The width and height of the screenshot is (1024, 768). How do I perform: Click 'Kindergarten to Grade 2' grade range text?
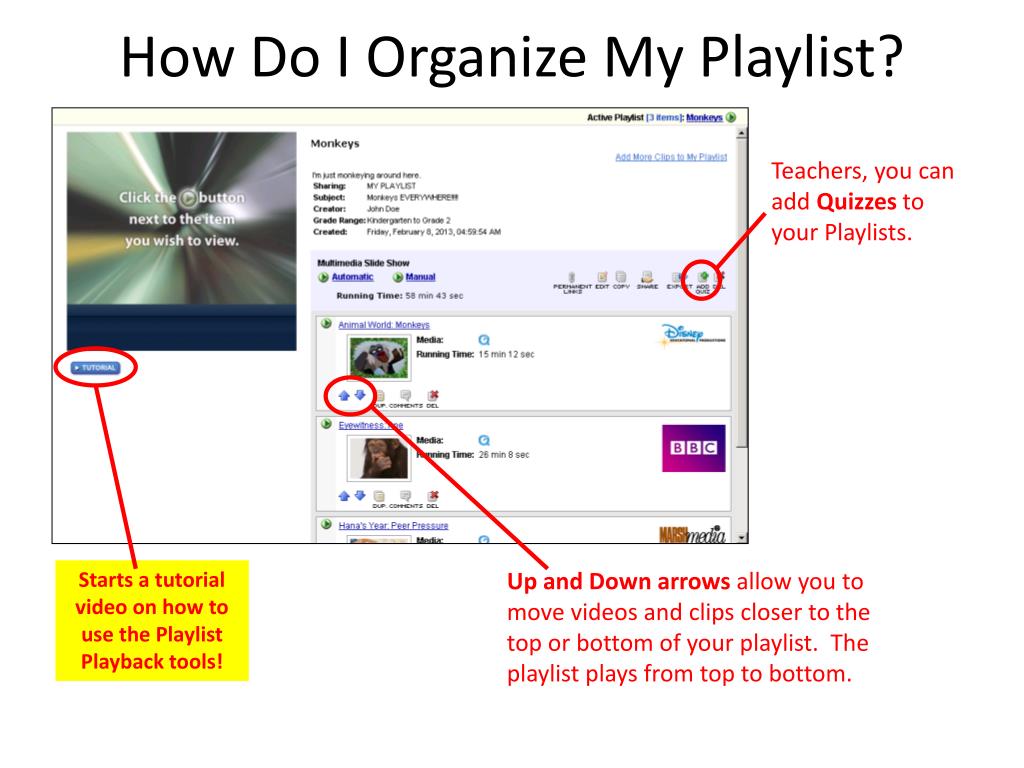pyautogui.click(x=409, y=221)
